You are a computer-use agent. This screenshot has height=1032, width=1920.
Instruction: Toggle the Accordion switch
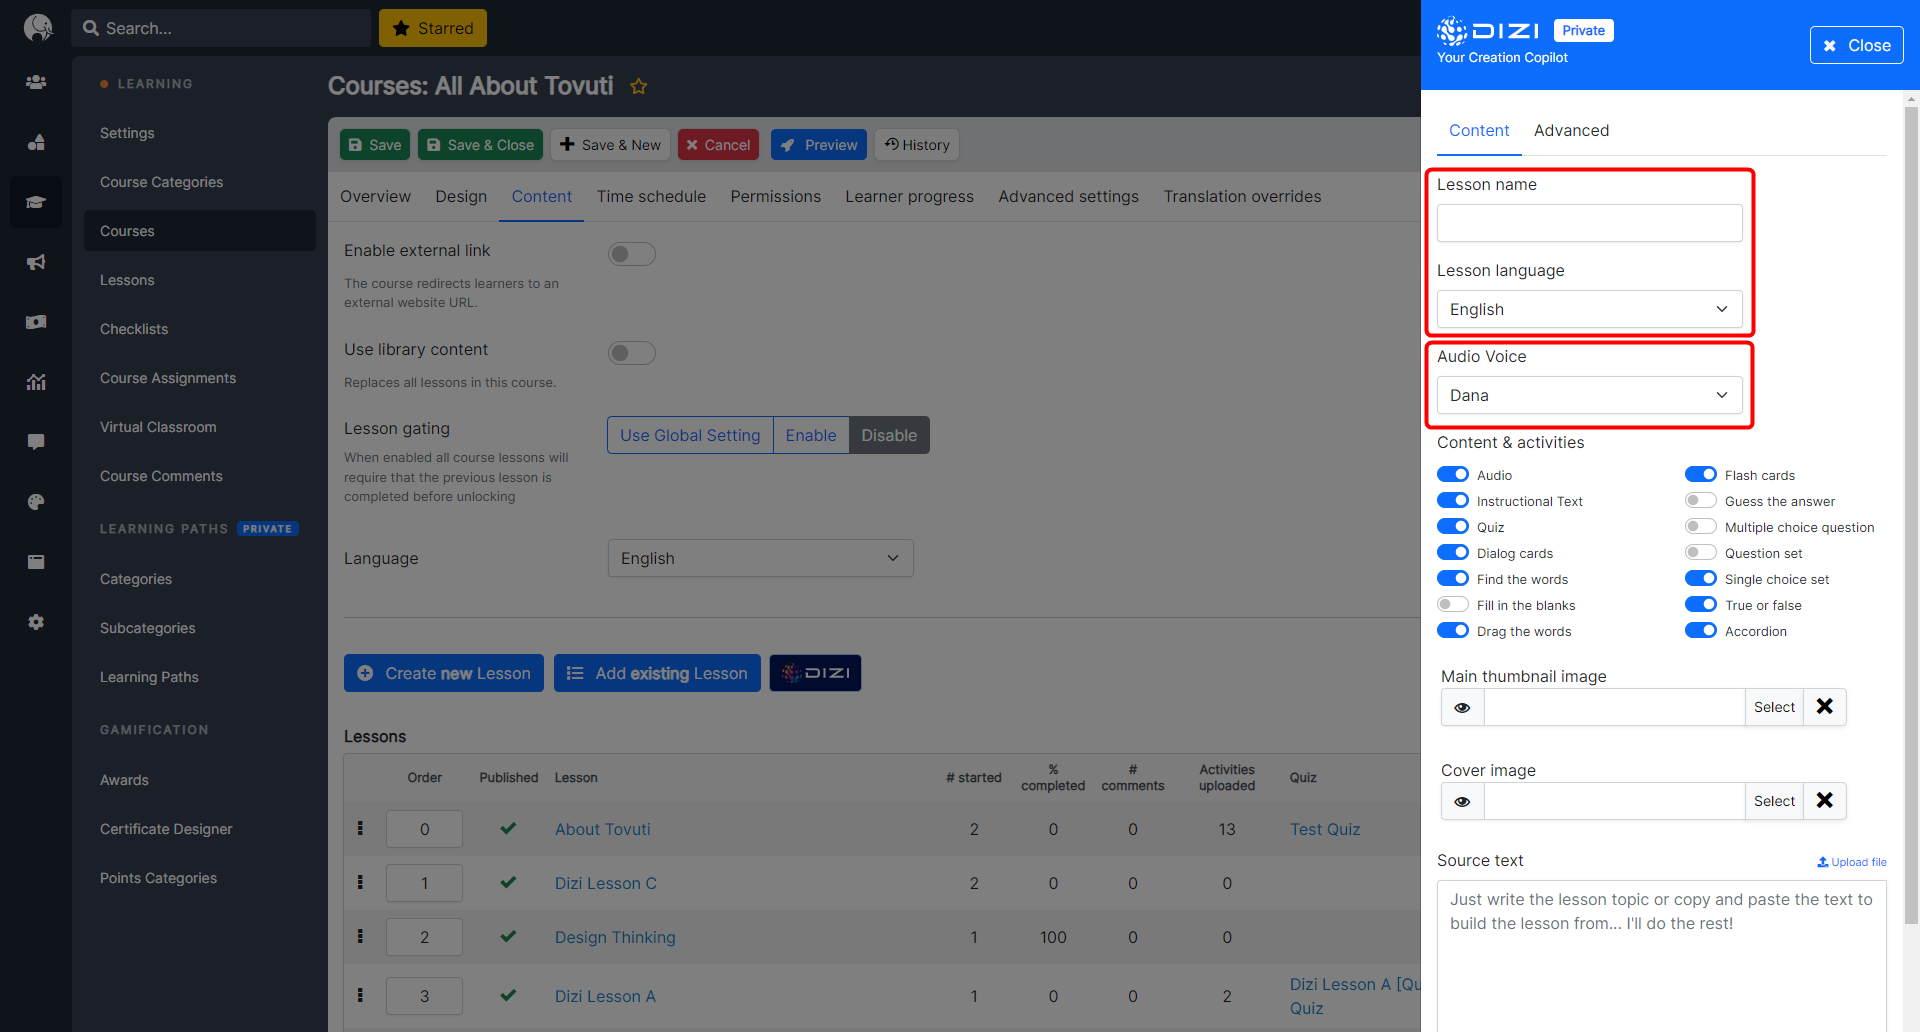(1701, 630)
